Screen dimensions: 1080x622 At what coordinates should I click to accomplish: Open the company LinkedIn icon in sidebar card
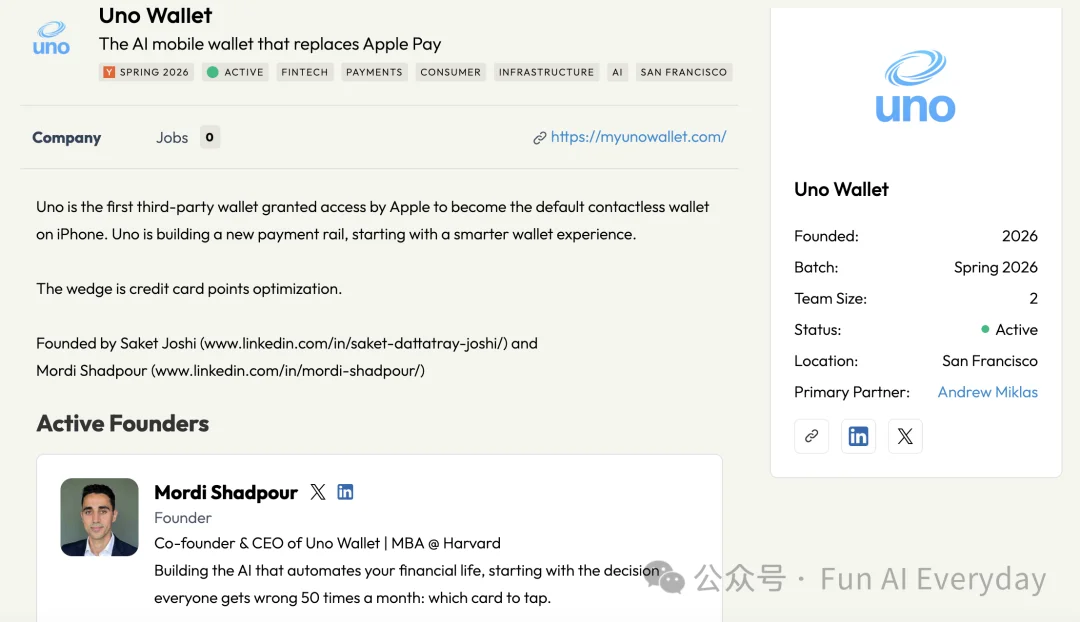[x=858, y=436]
